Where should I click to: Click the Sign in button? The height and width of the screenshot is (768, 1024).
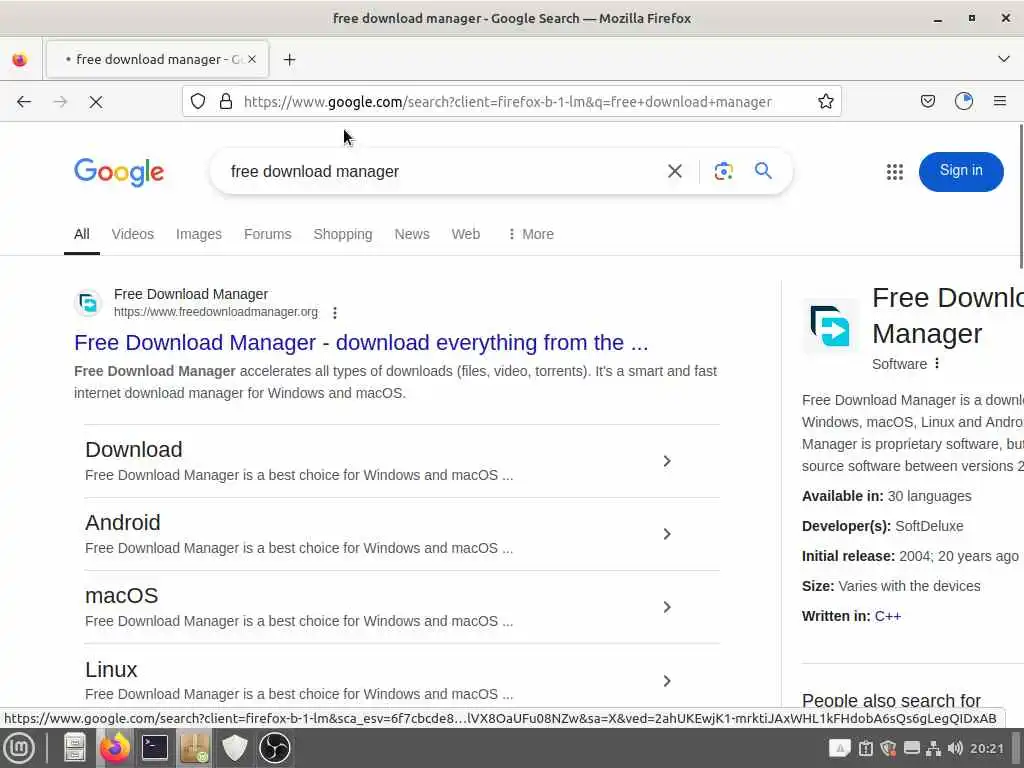(x=961, y=171)
